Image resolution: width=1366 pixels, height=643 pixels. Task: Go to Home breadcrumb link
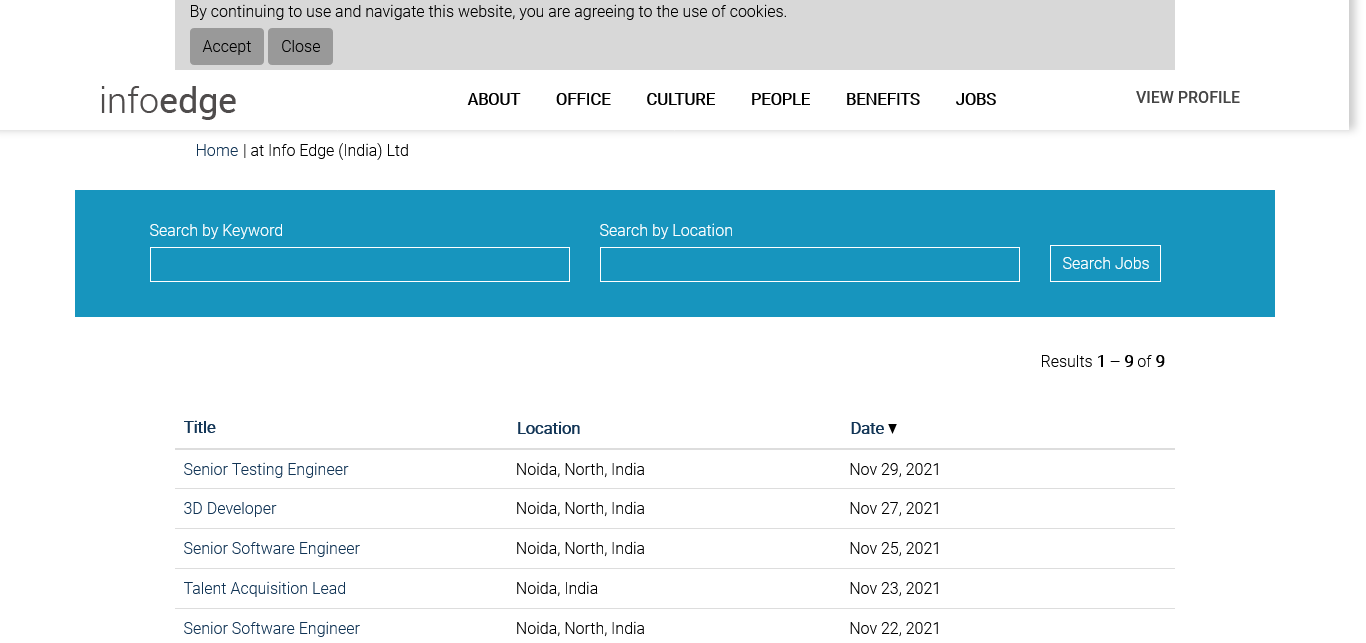[216, 151]
